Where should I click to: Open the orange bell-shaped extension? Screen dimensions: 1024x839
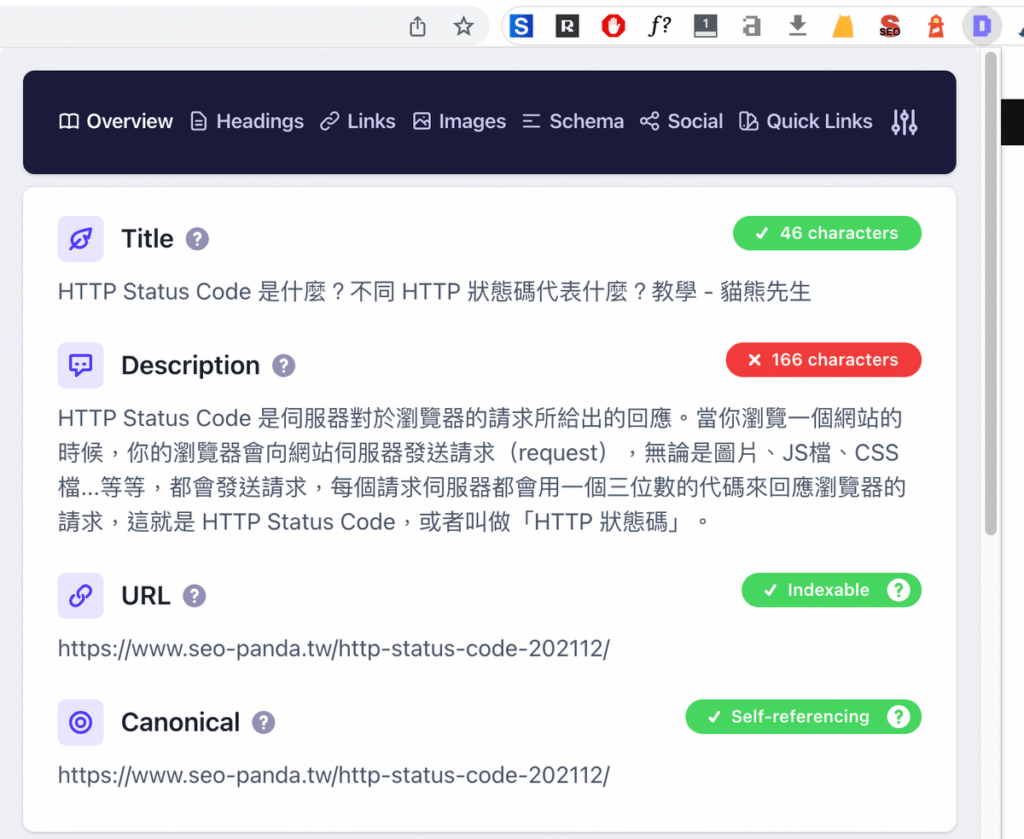[843, 26]
